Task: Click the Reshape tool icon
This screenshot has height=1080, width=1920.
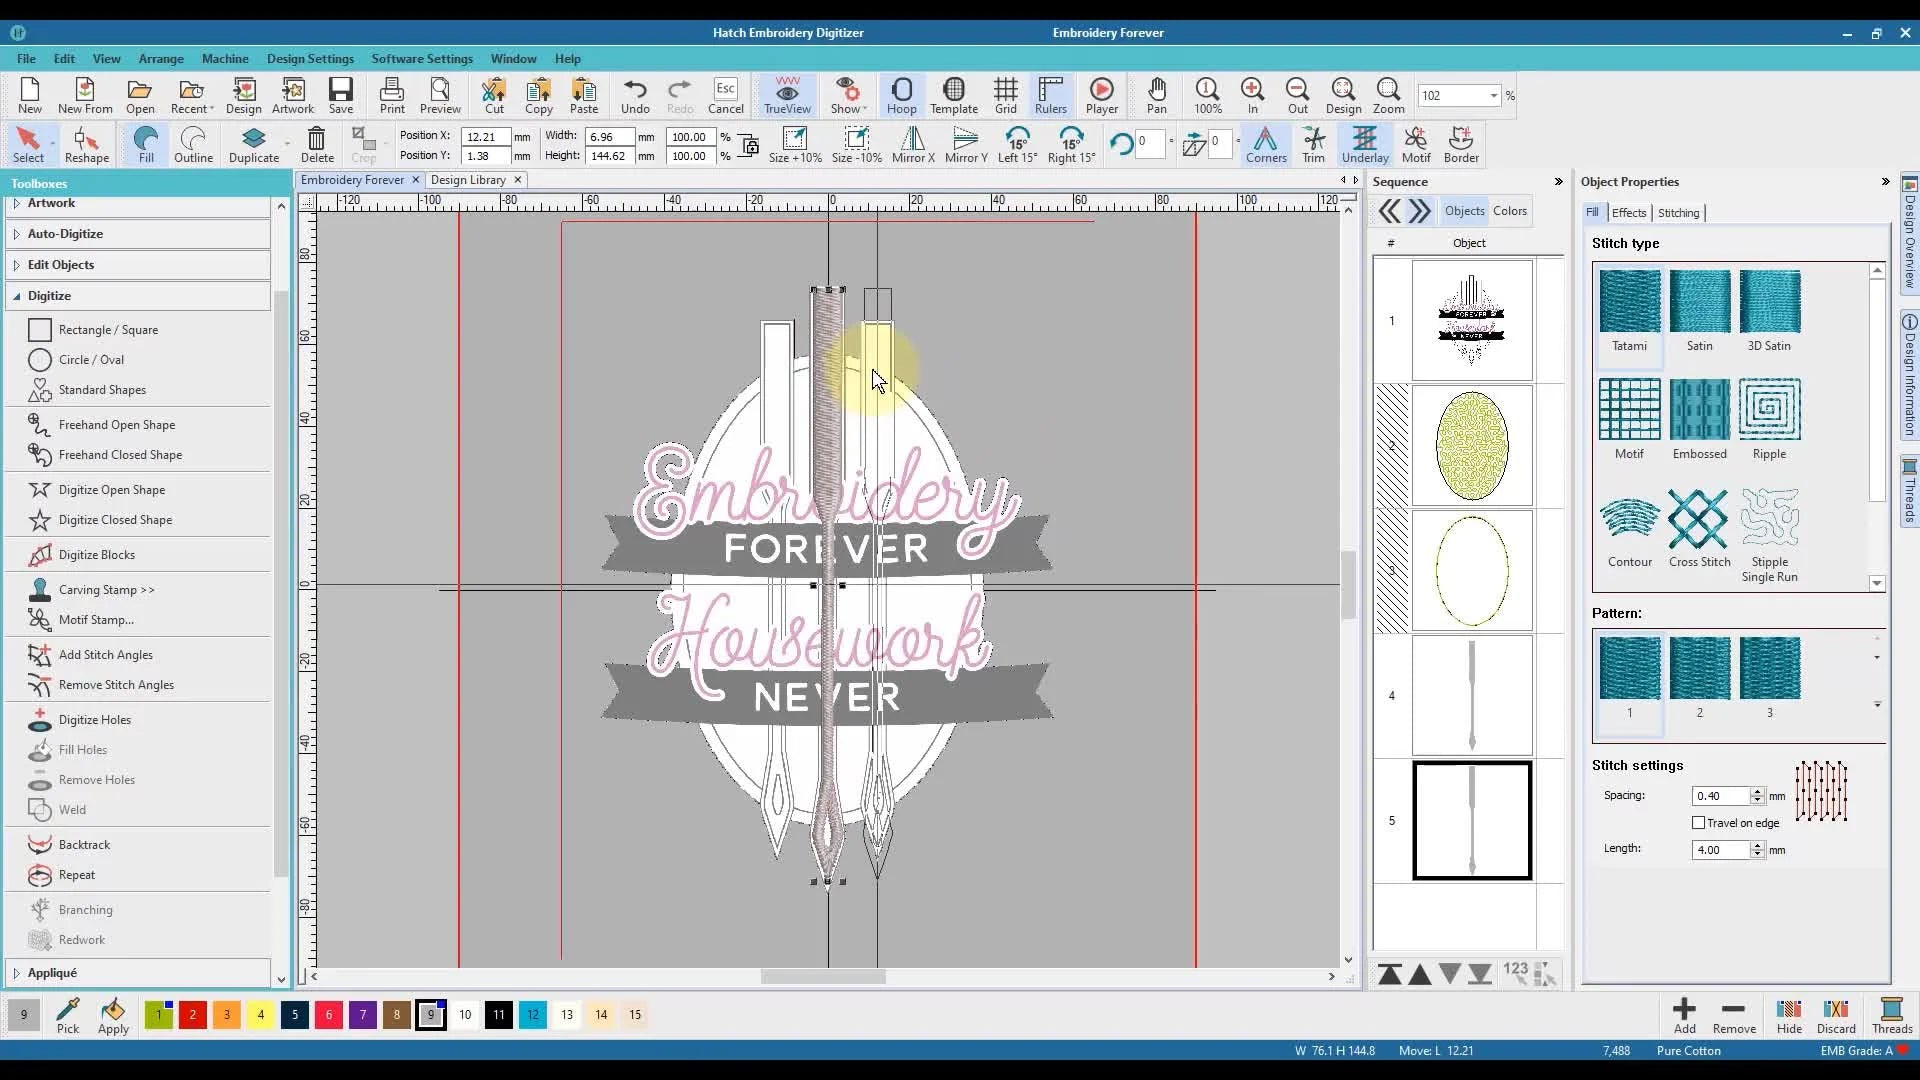Action: click(x=86, y=144)
